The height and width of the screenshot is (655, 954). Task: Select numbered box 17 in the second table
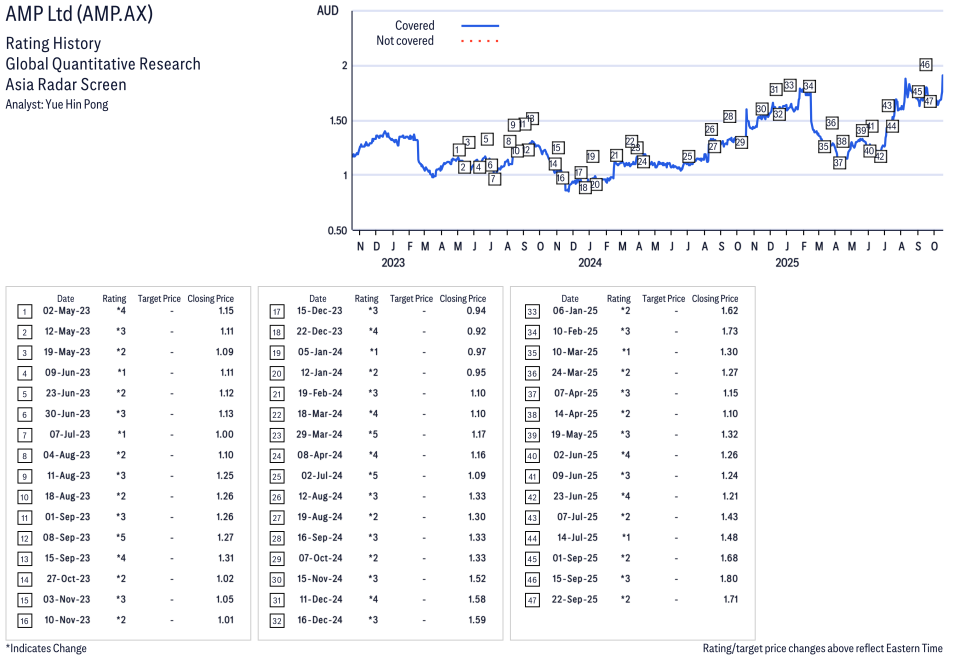(x=276, y=311)
